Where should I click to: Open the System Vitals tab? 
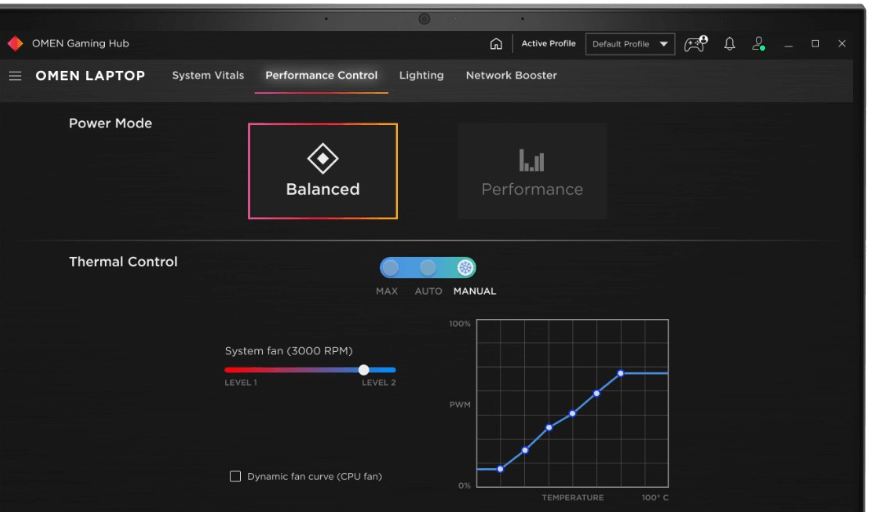208,76
